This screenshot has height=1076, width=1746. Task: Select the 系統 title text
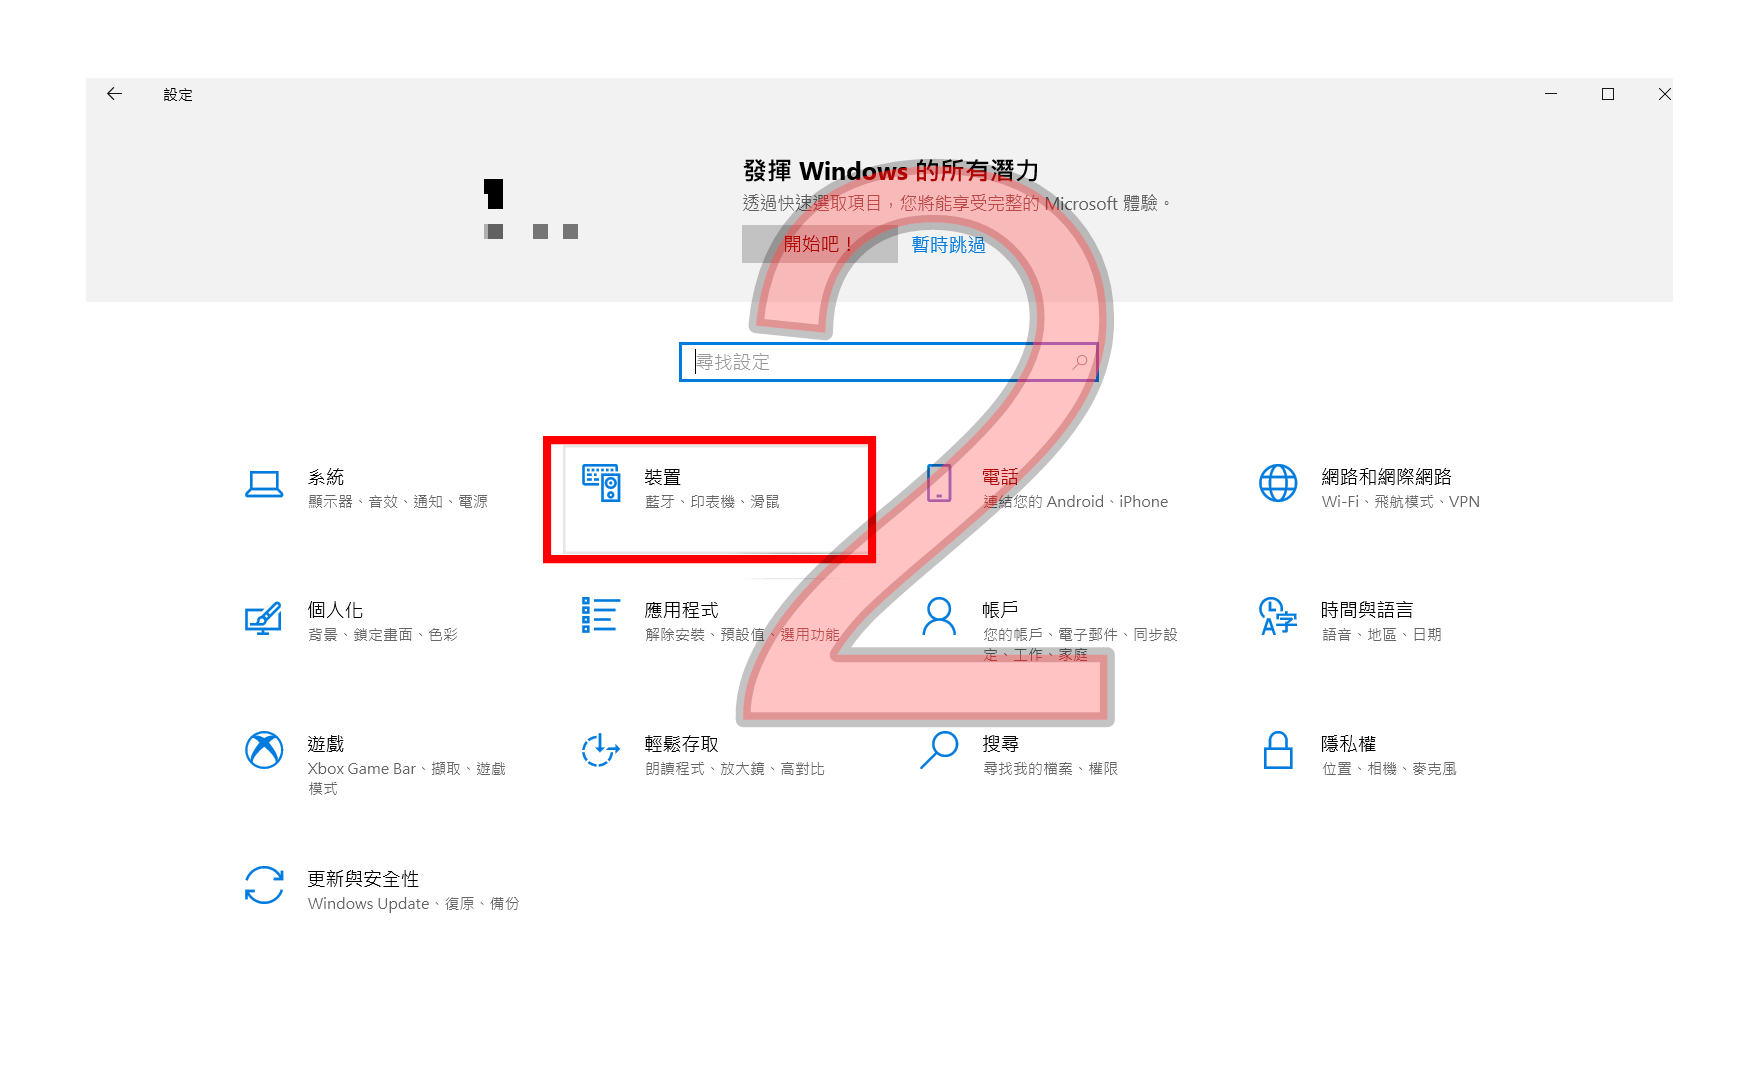coord(326,477)
